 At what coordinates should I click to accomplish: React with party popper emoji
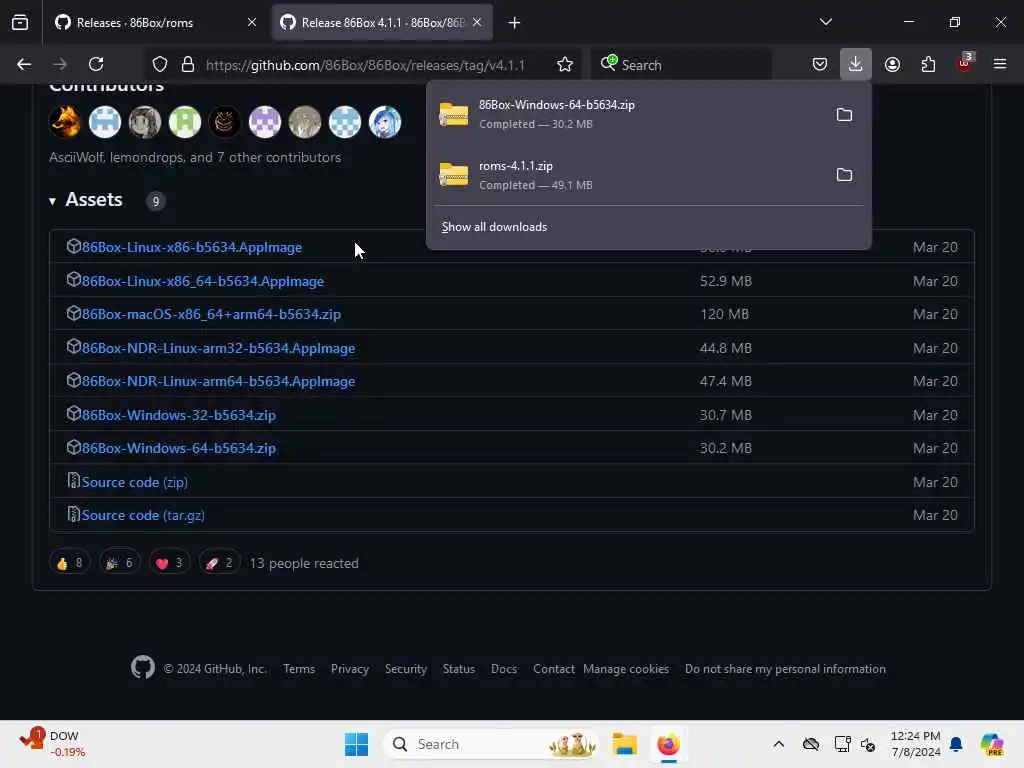tap(120, 563)
